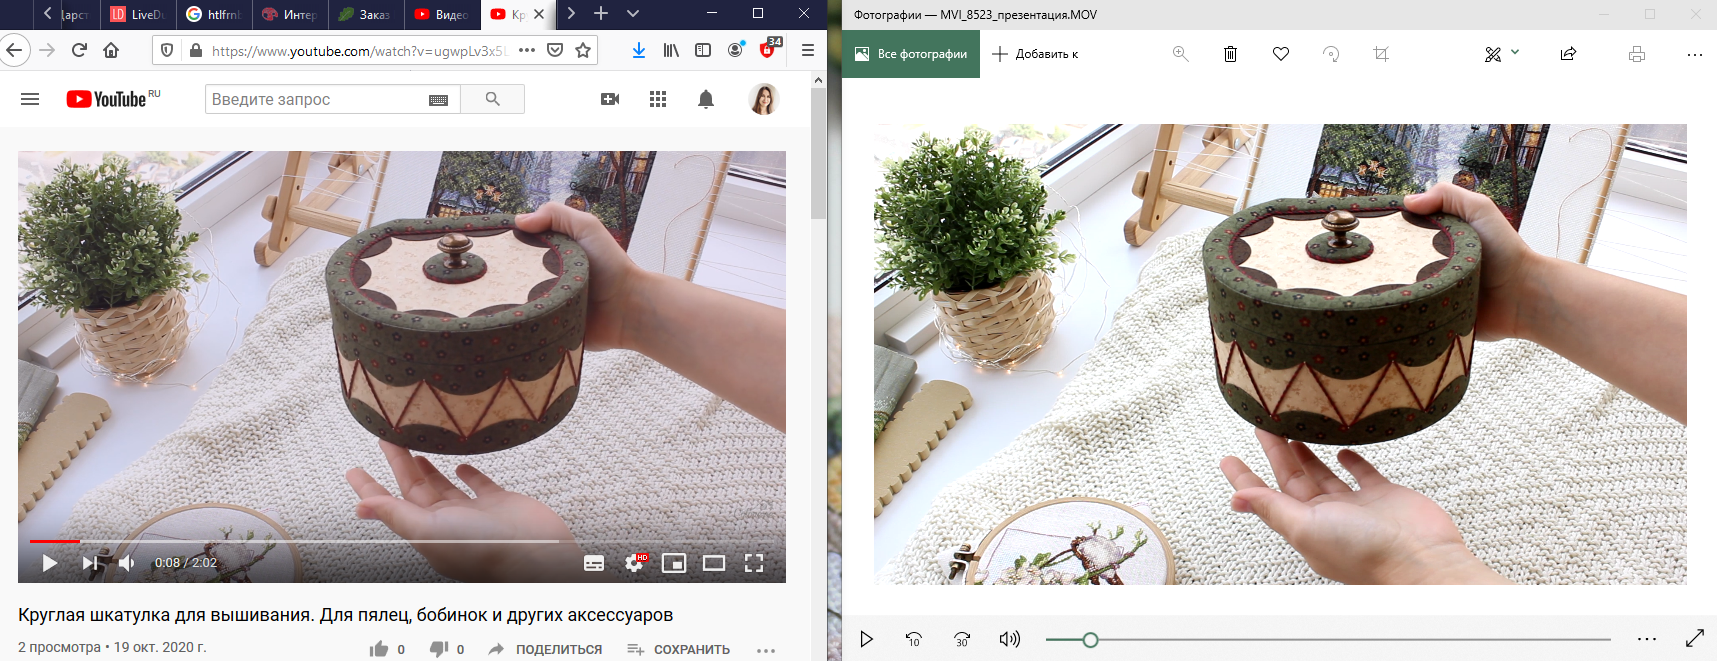Skip forward 30 seconds in Photos player
The image size is (1717, 661).
961,639
